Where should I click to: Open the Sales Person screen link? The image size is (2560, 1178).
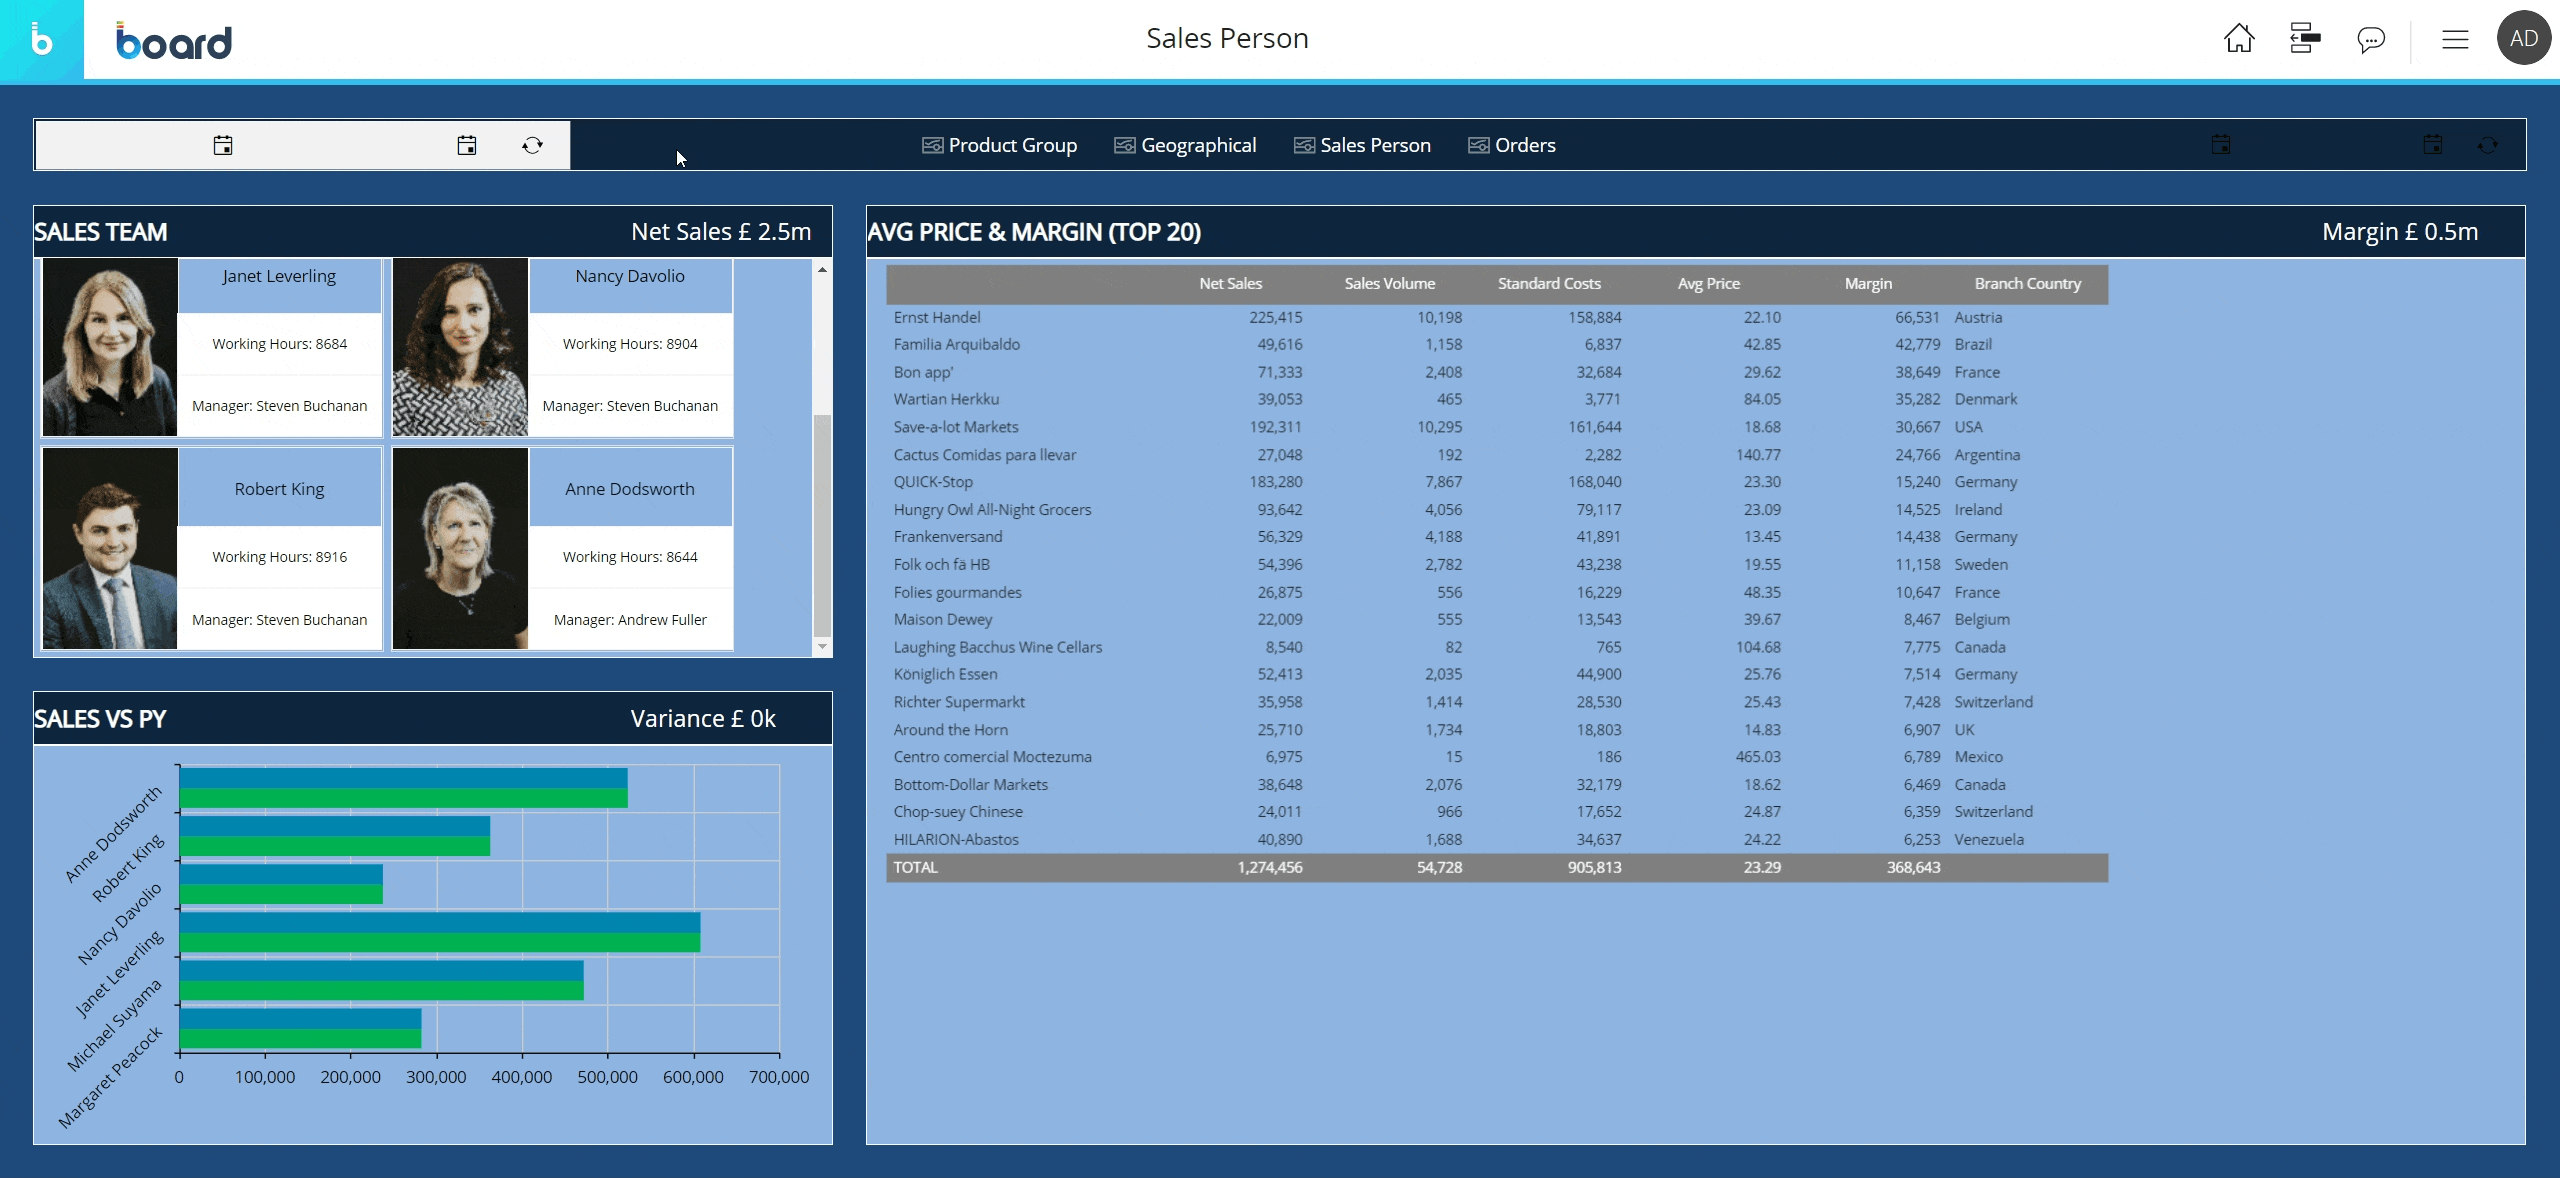[1375, 146]
